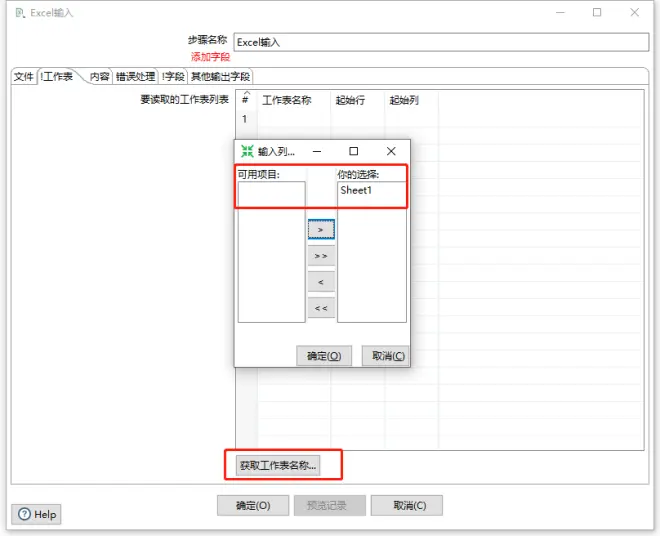Click the single < move-left button
Screen dimensions: 660x536
(321, 282)
